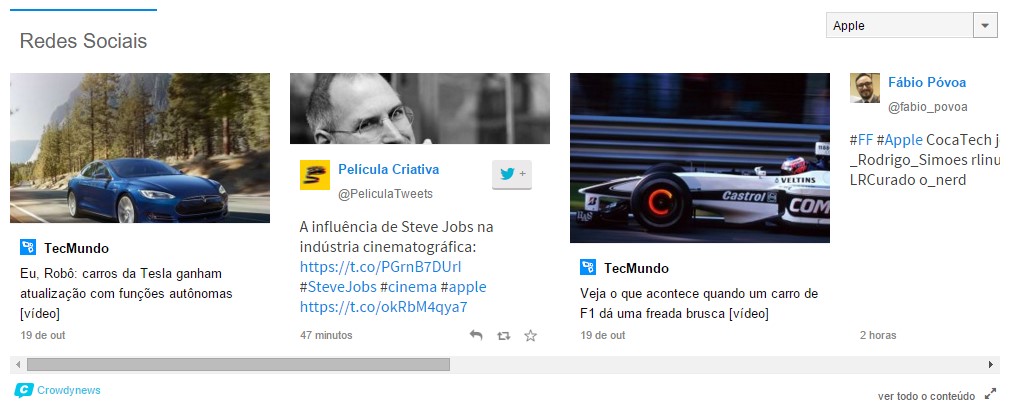This screenshot has height=414, width=1016.
Task: Click the Fábio Póvoa profile photo
Action: tap(865, 88)
